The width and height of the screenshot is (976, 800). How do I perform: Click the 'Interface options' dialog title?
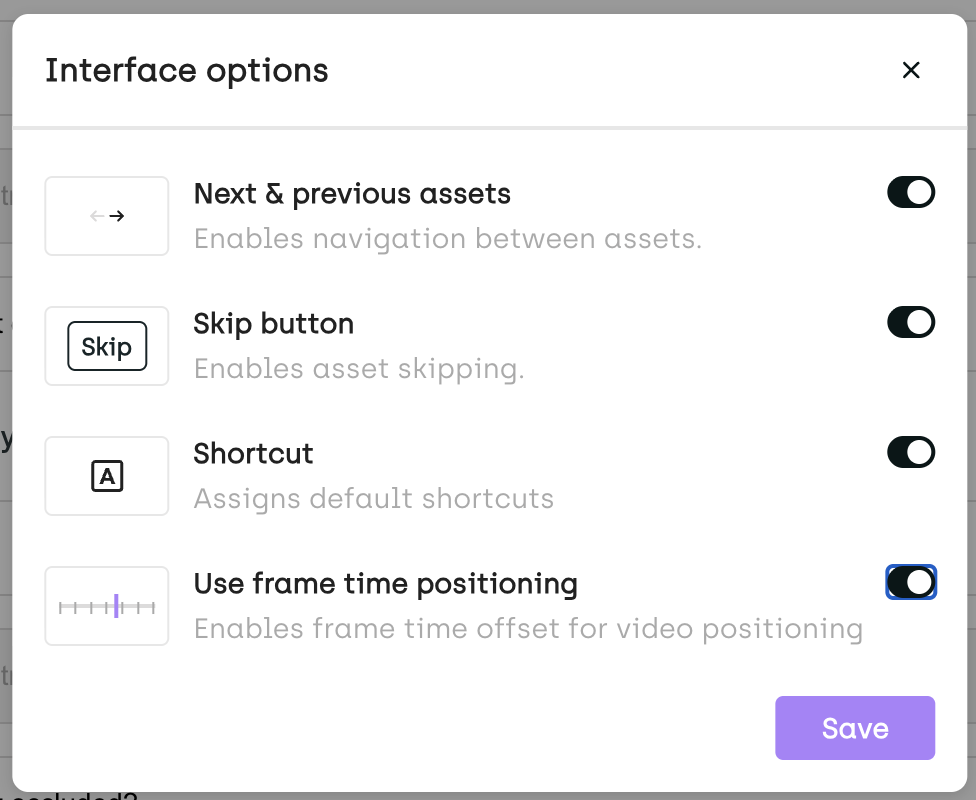tap(187, 71)
